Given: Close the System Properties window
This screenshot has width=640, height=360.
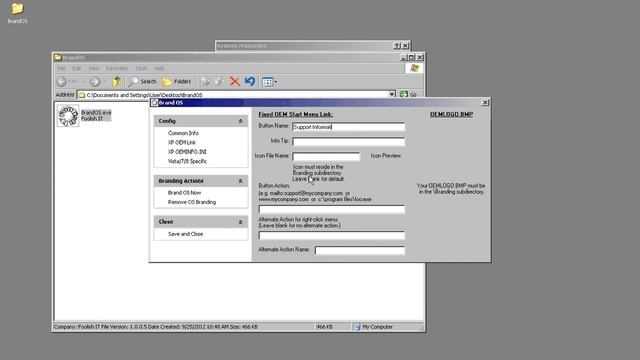Looking at the screenshot, I should (405, 46).
